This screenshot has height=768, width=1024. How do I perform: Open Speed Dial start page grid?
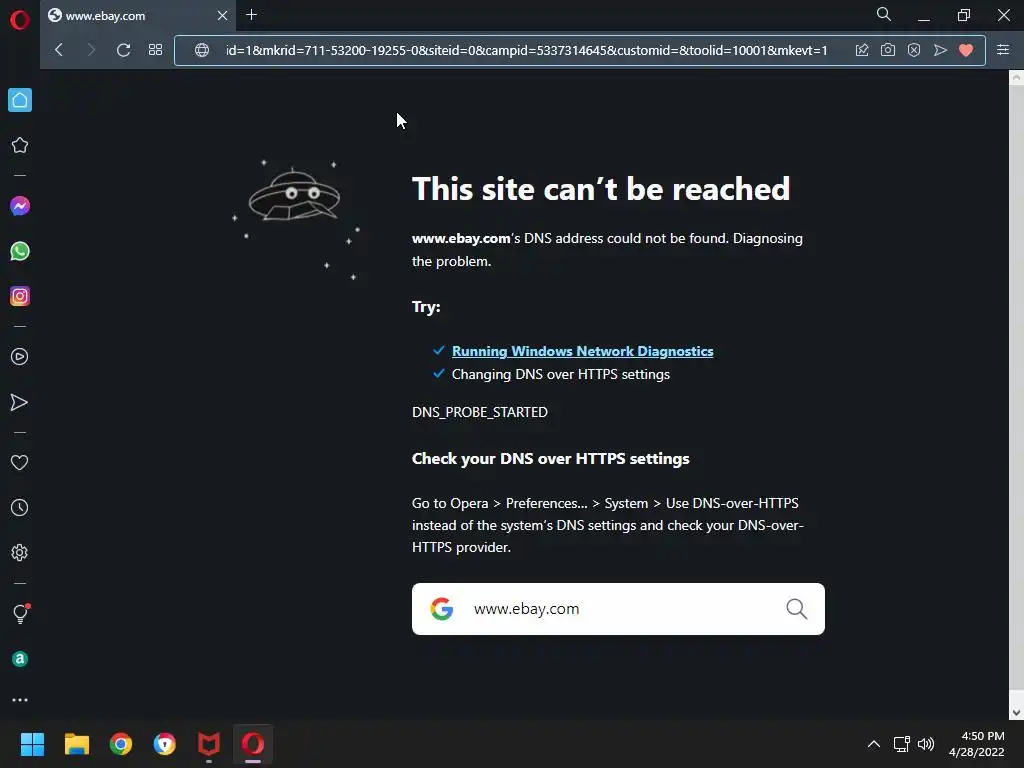155,50
